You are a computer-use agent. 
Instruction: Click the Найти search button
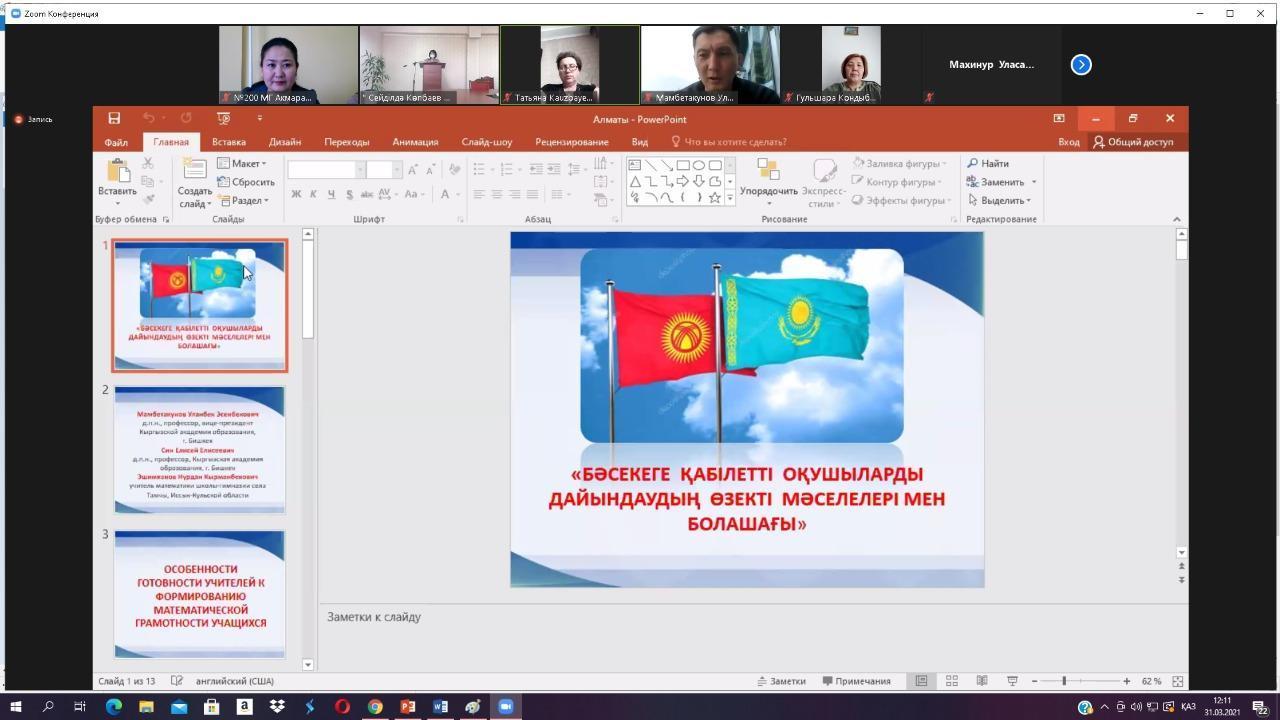pos(988,163)
